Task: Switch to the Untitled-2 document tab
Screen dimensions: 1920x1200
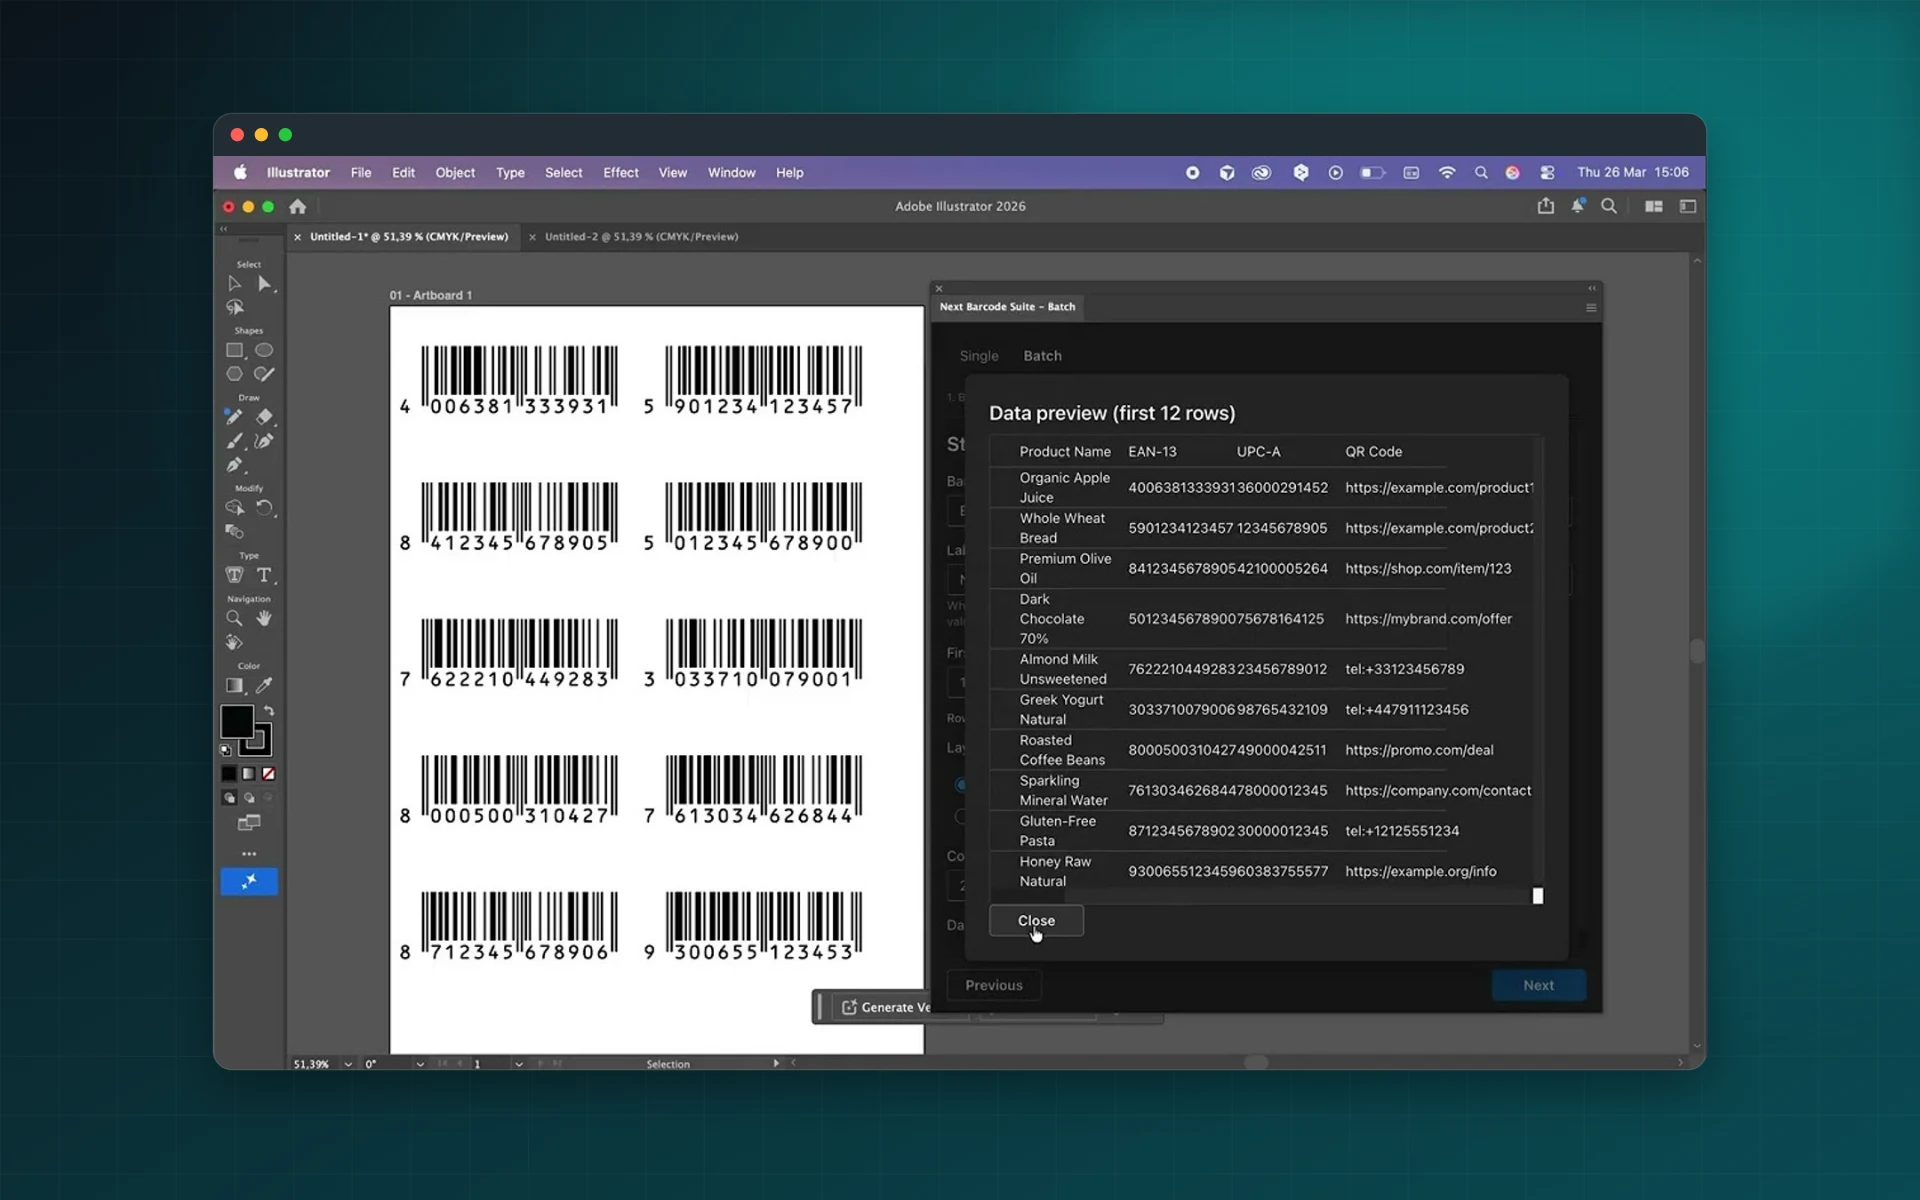Action: point(641,237)
